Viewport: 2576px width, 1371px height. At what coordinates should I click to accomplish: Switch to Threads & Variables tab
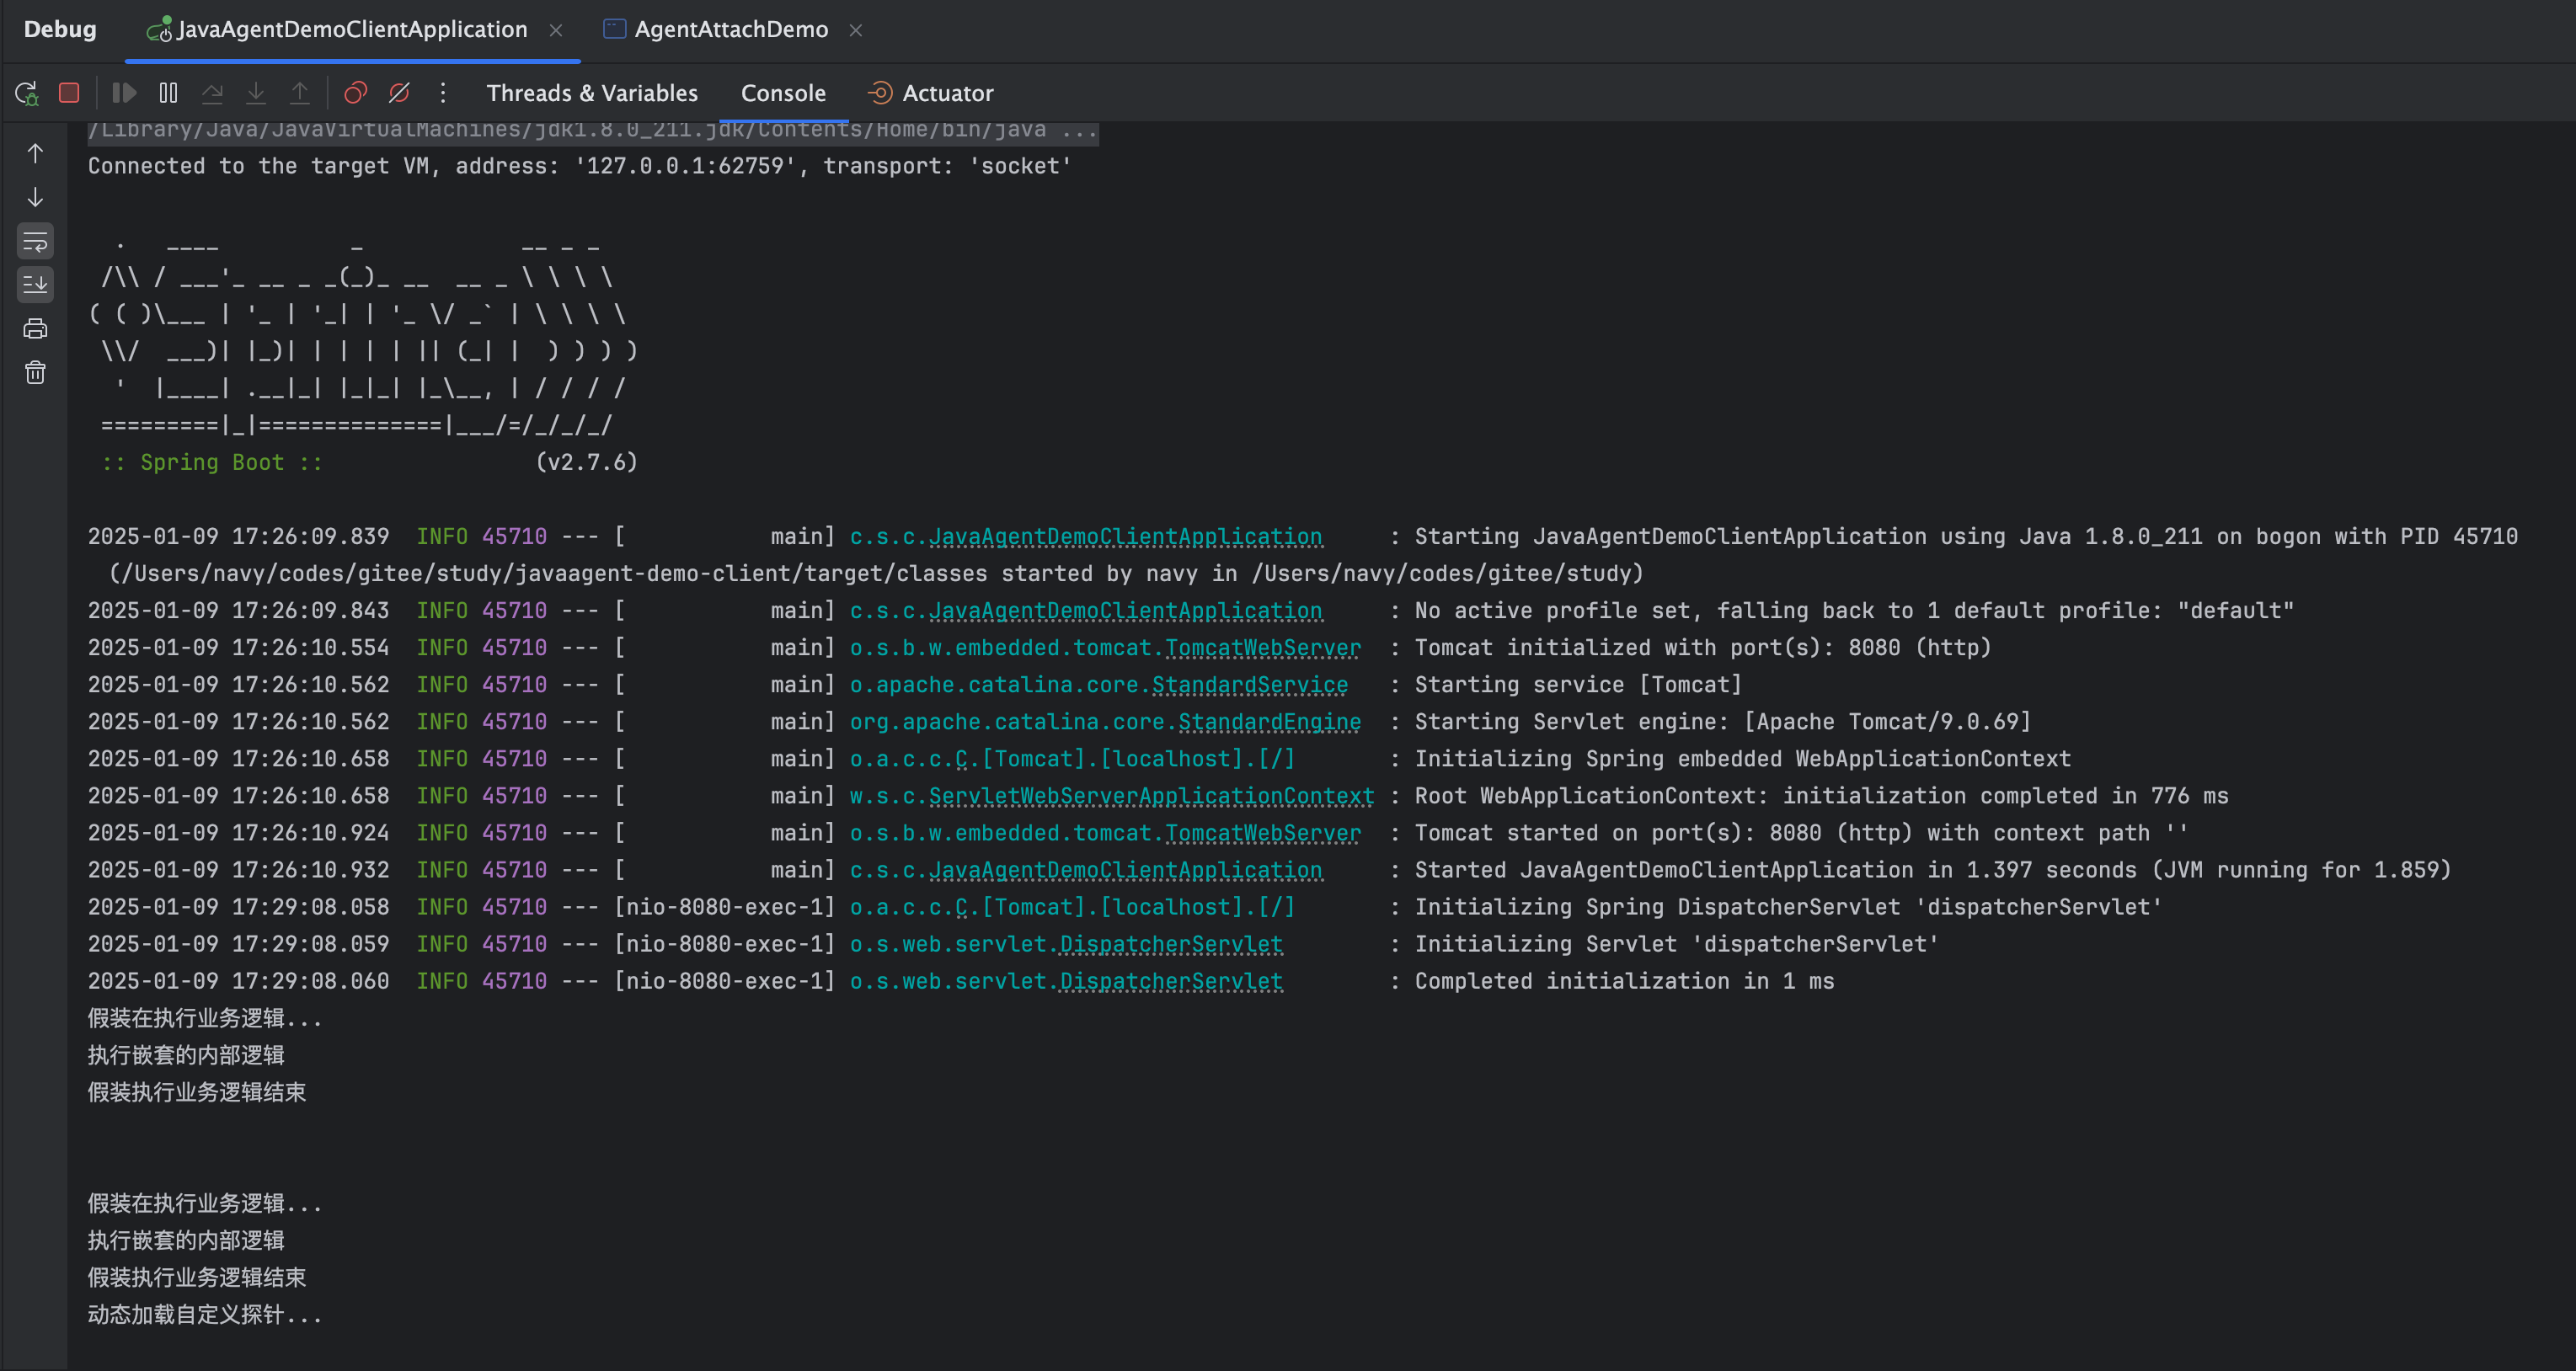click(592, 93)
